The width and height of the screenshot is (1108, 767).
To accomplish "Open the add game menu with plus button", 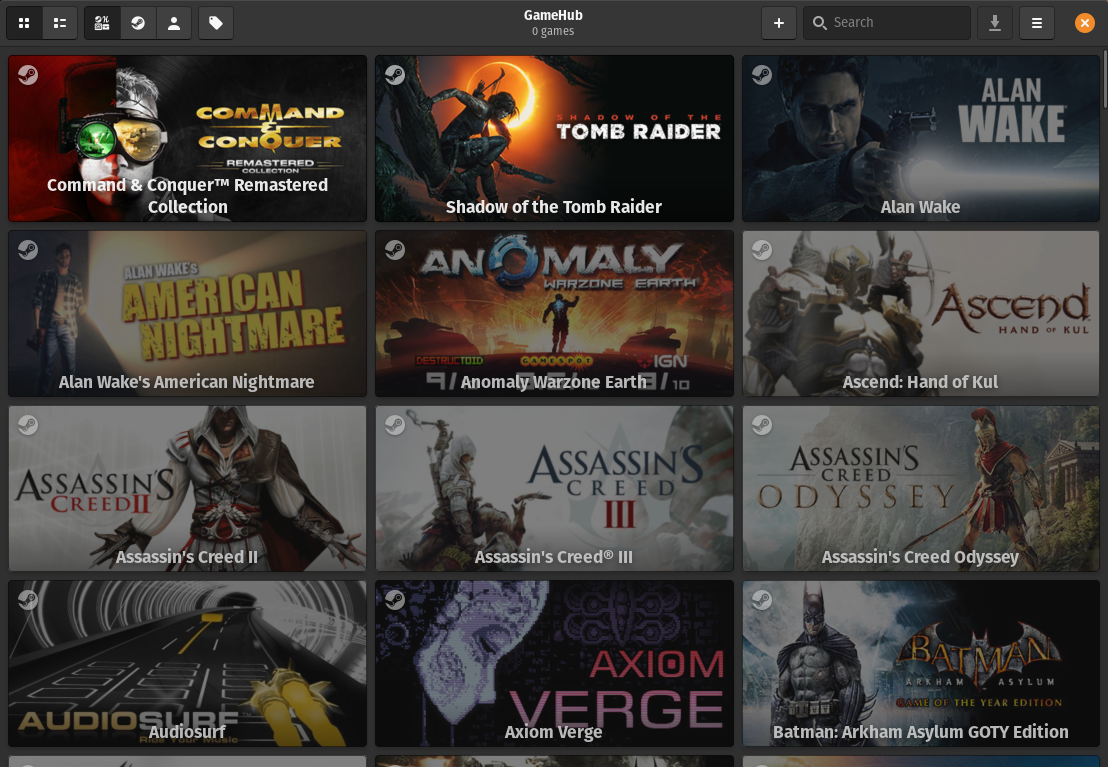I will point(779,22).
